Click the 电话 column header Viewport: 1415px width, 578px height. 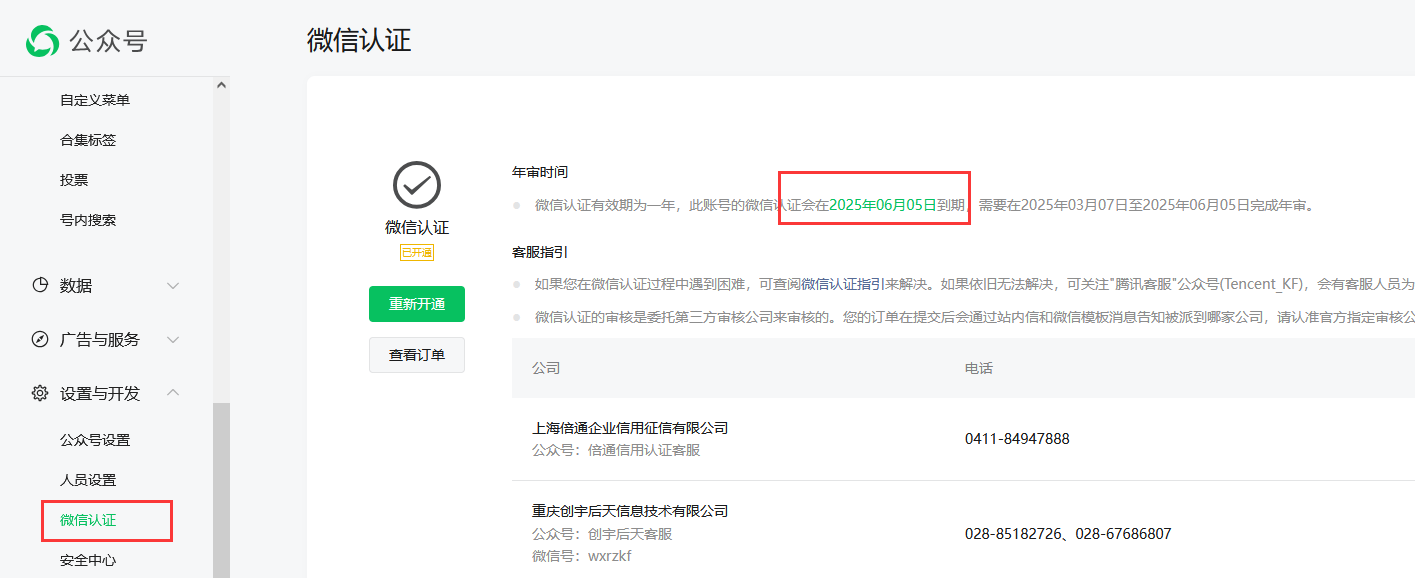click(979, 368)
